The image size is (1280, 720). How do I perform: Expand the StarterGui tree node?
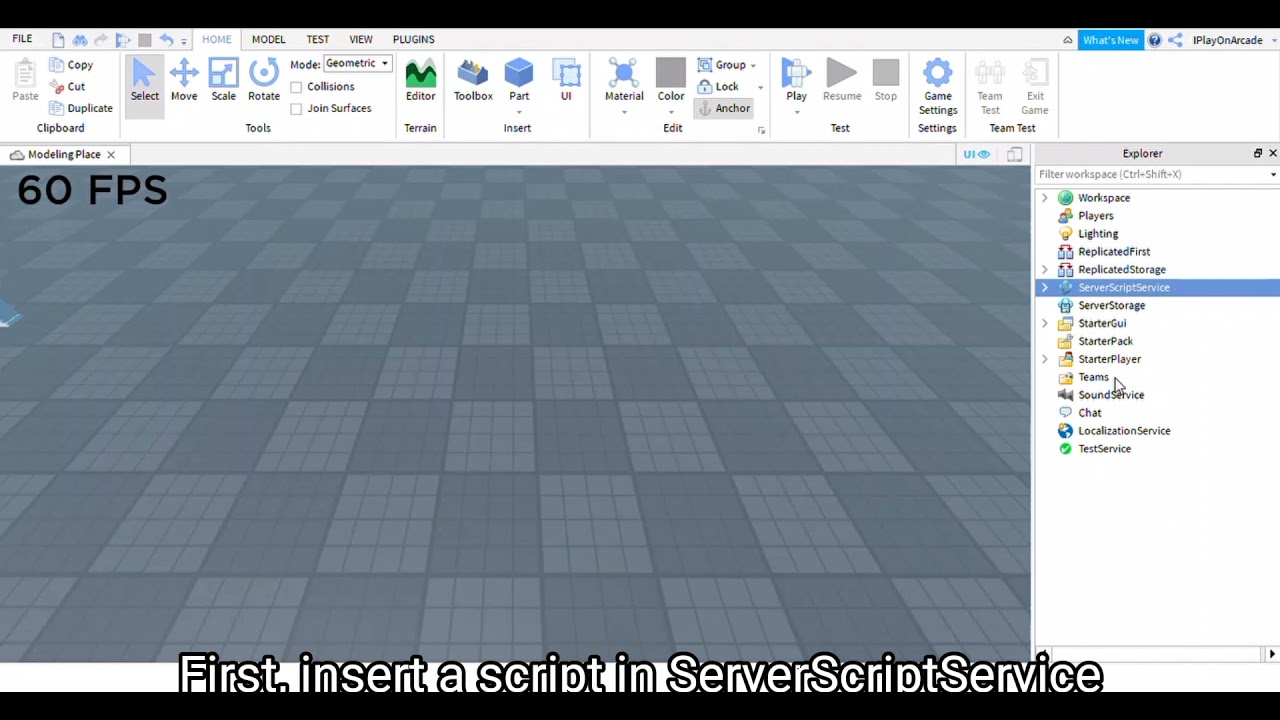(x=1045, y=324)
